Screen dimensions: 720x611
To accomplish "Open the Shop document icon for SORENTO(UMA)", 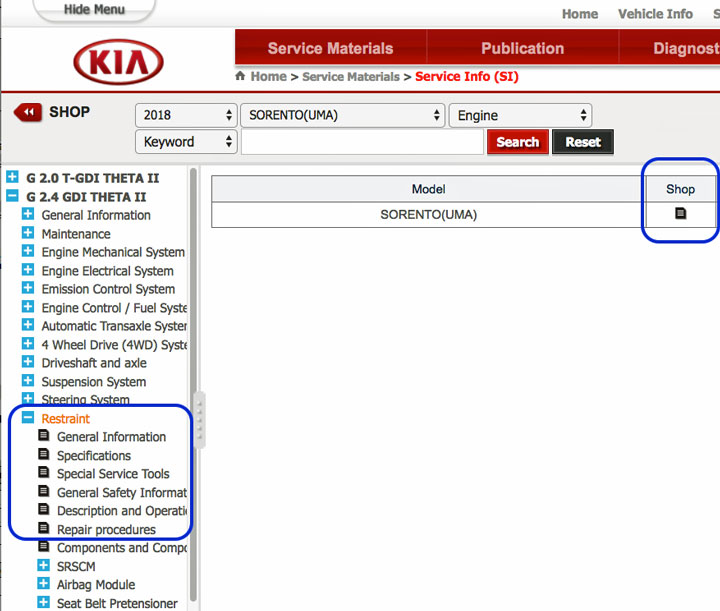I will (x=680, y=213).
